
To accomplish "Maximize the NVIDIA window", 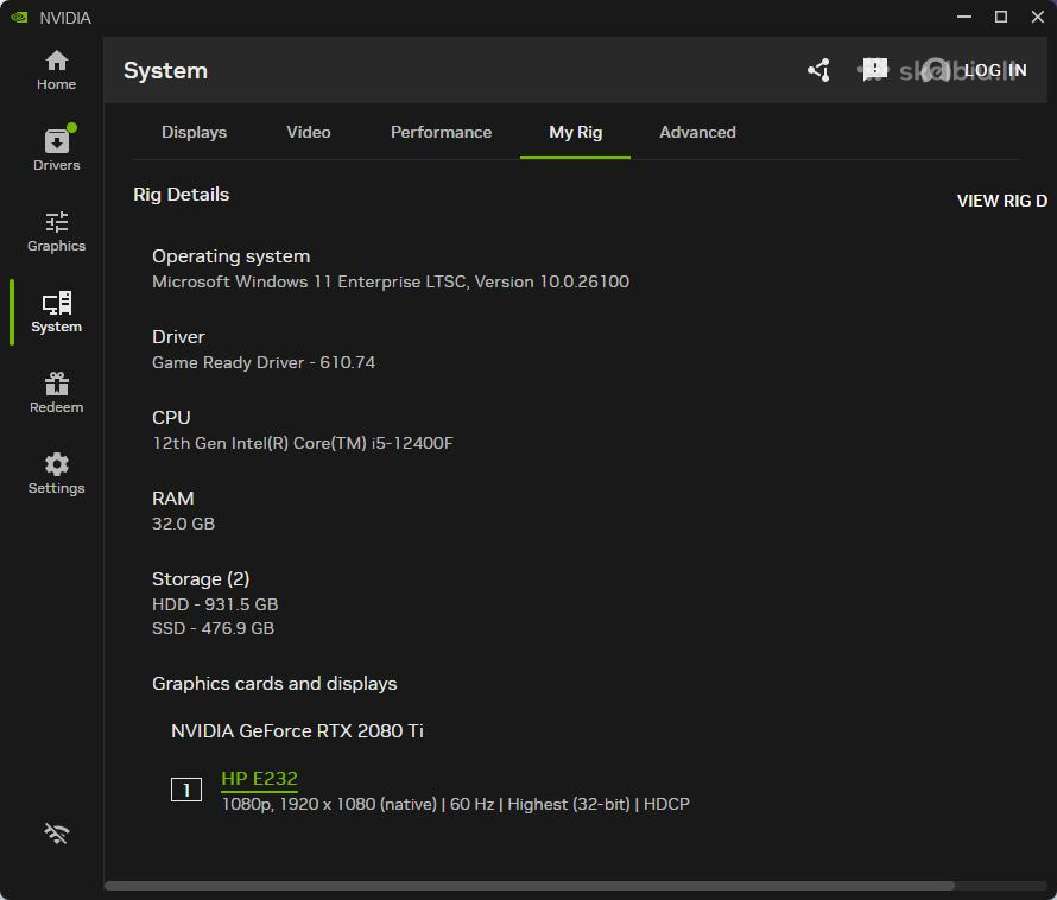I will 1001,17.
